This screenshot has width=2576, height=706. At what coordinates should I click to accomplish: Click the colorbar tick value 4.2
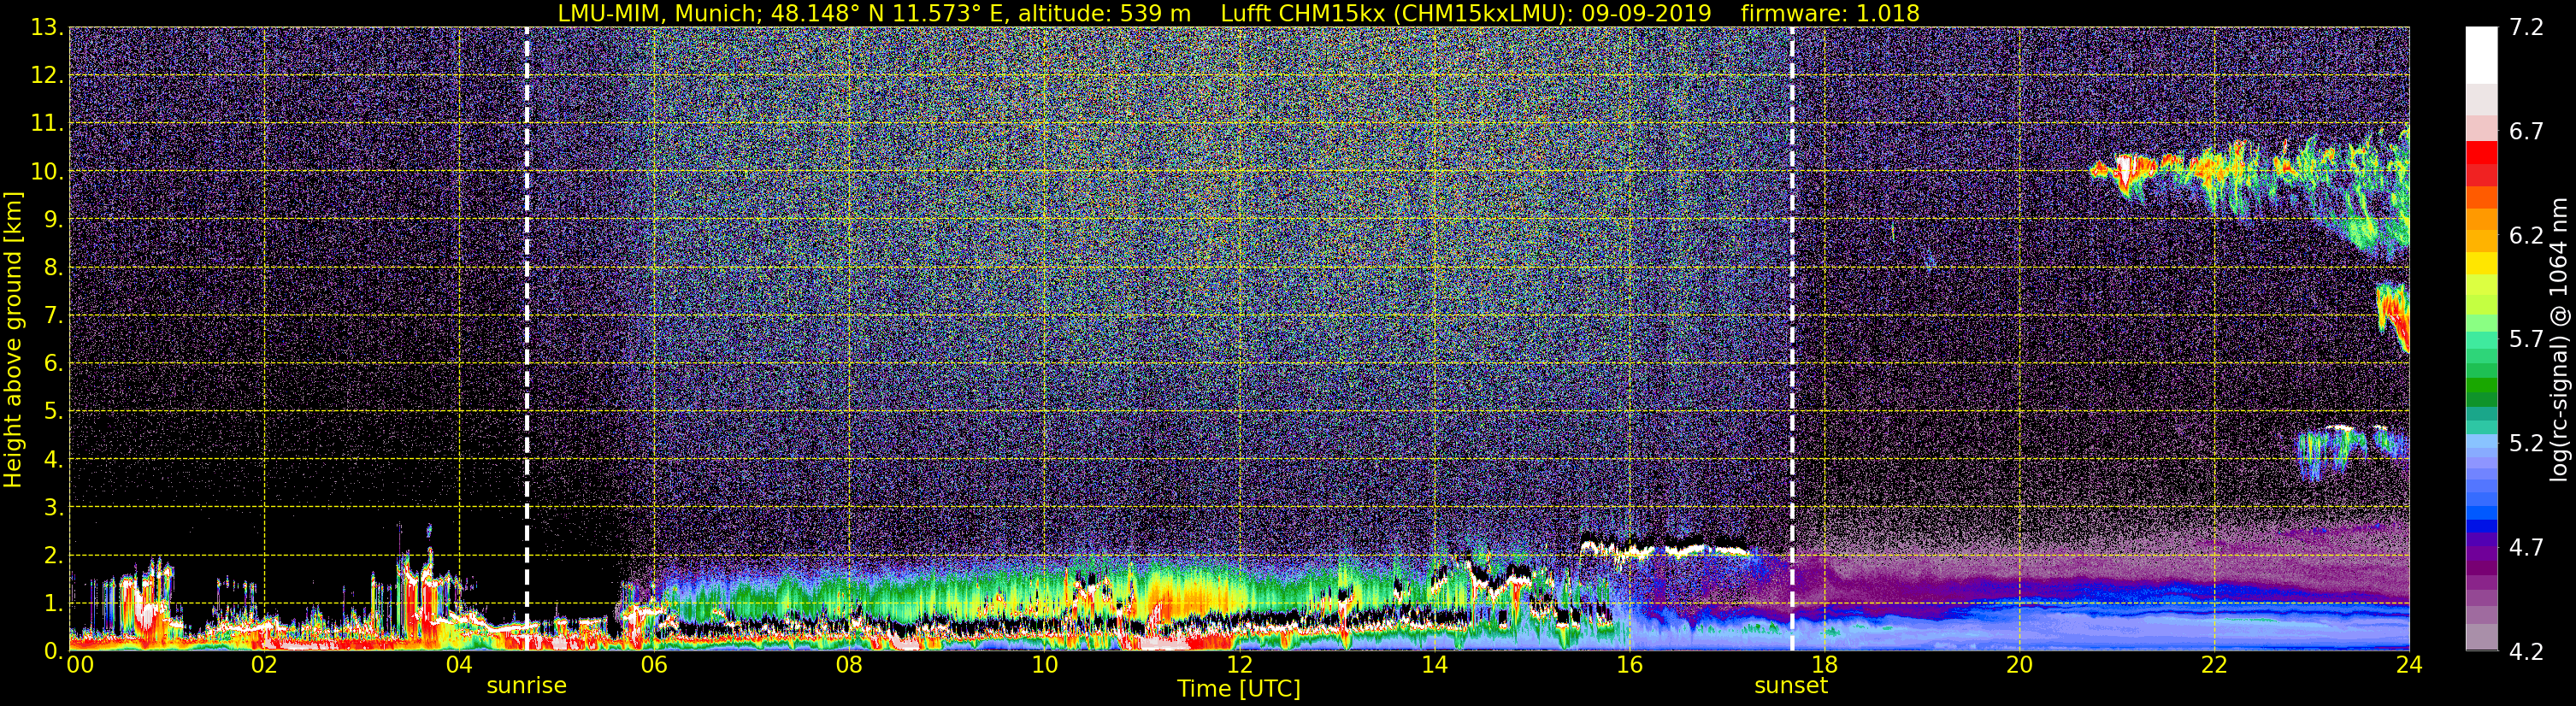pyautogui.click(x=2526, y=652)
